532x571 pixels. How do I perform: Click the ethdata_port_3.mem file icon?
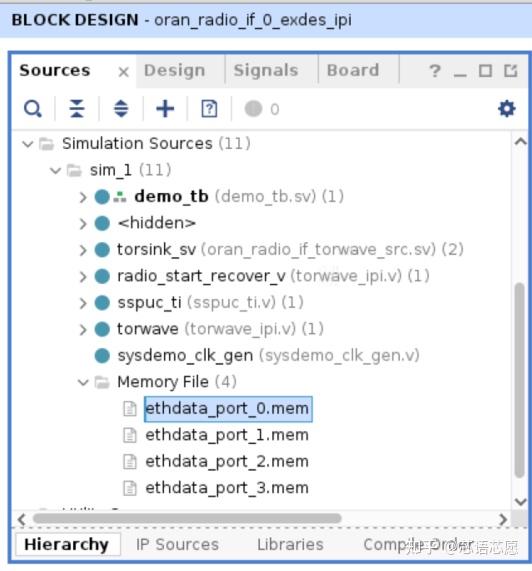[x=130, y=488]
